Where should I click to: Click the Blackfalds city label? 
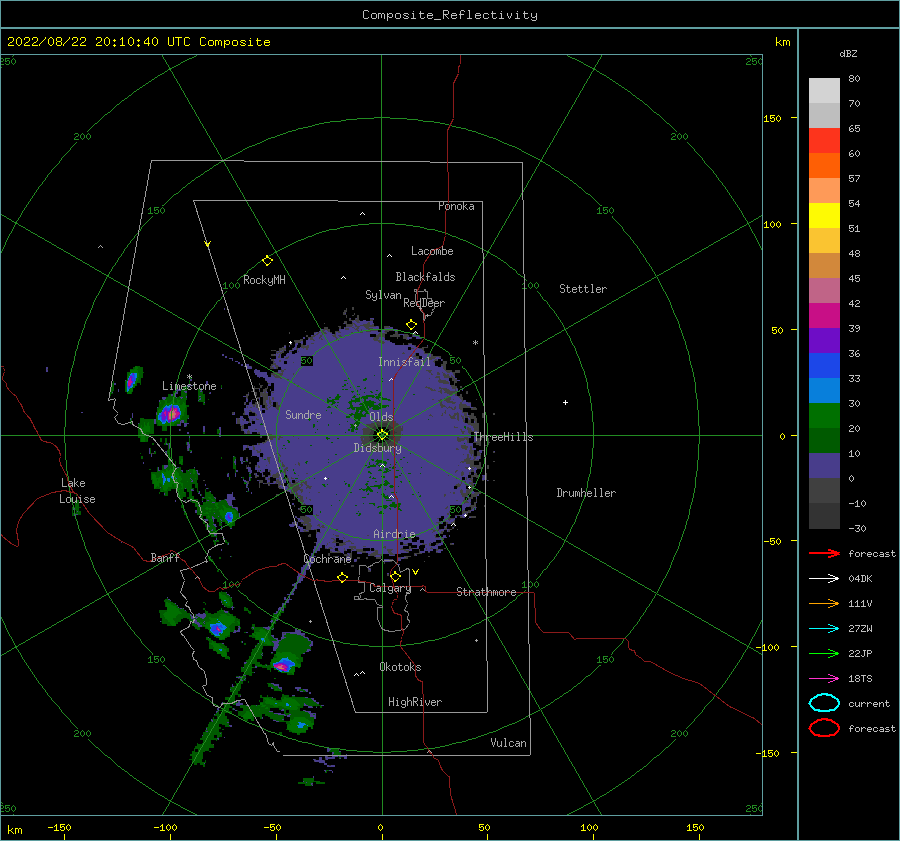(x=425, y=277)
